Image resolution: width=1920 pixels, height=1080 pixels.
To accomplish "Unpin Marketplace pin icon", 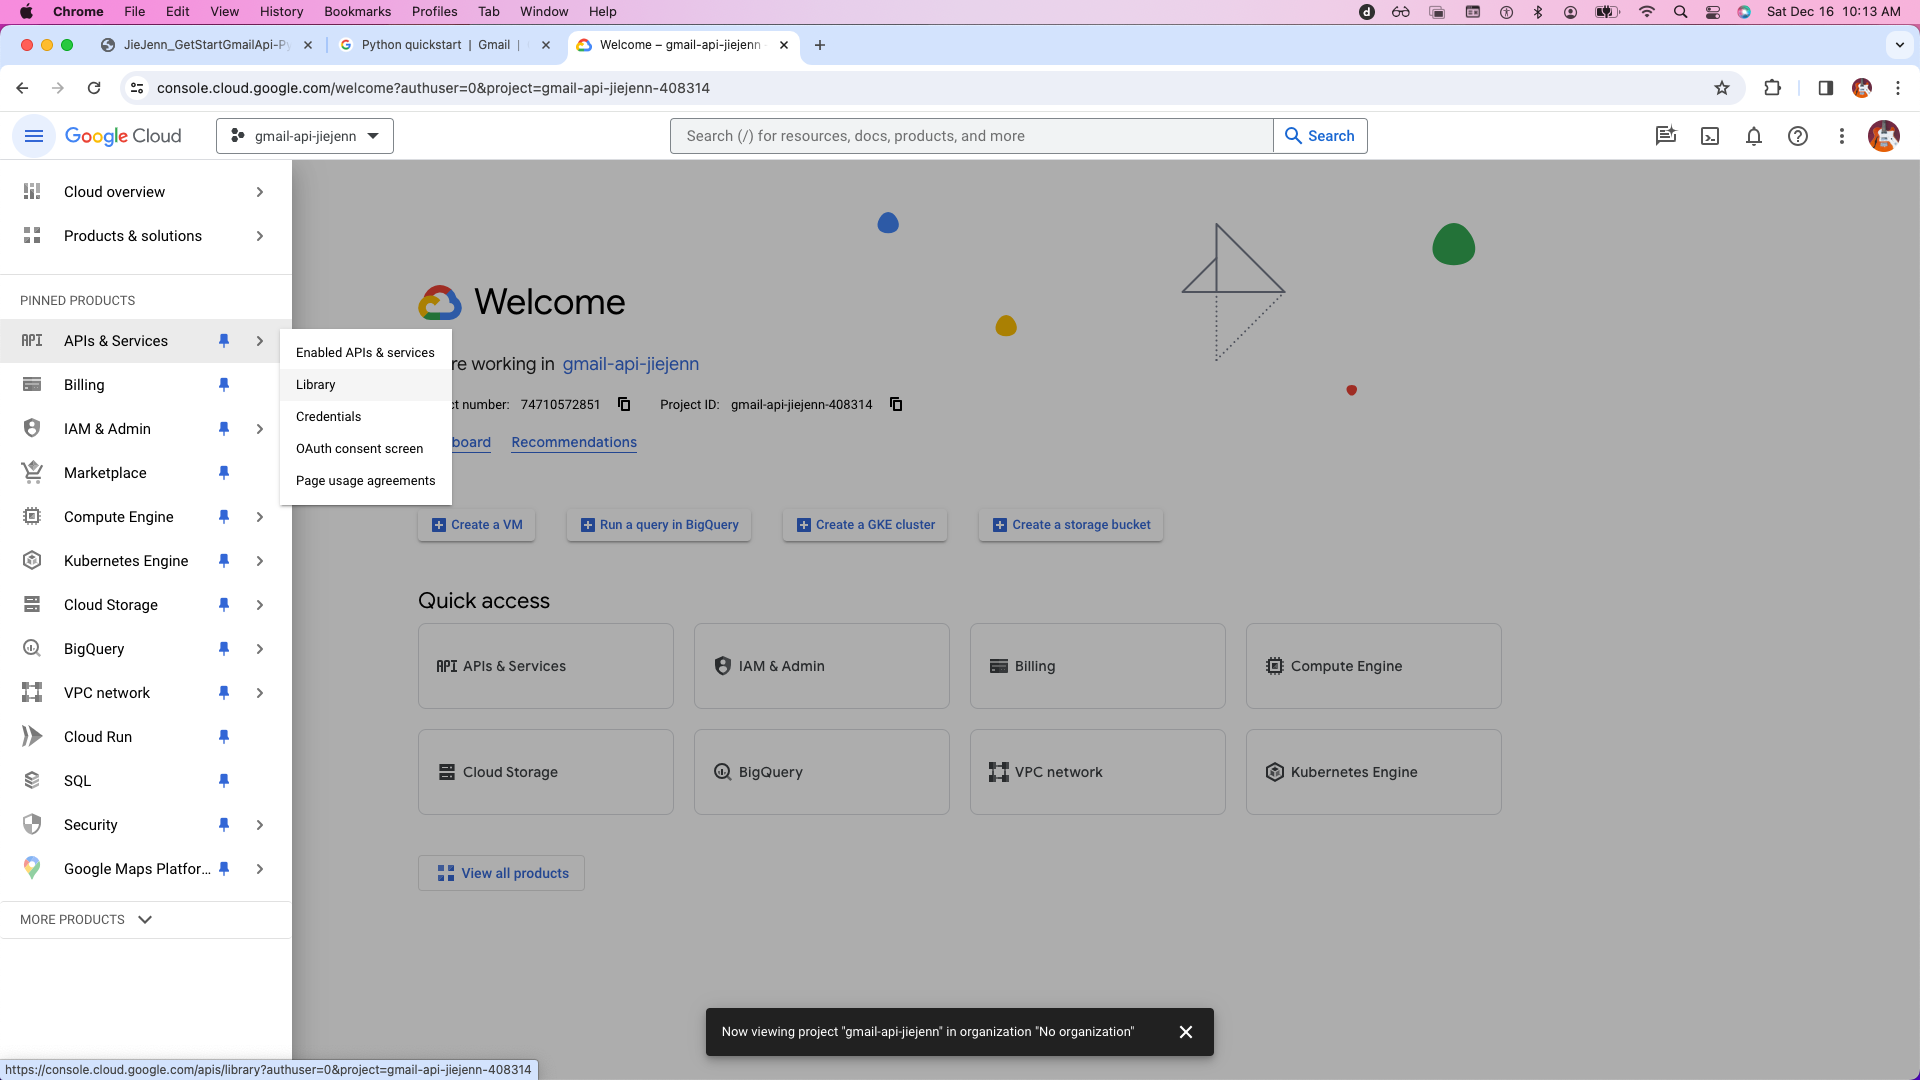I will tap(224, 473).
